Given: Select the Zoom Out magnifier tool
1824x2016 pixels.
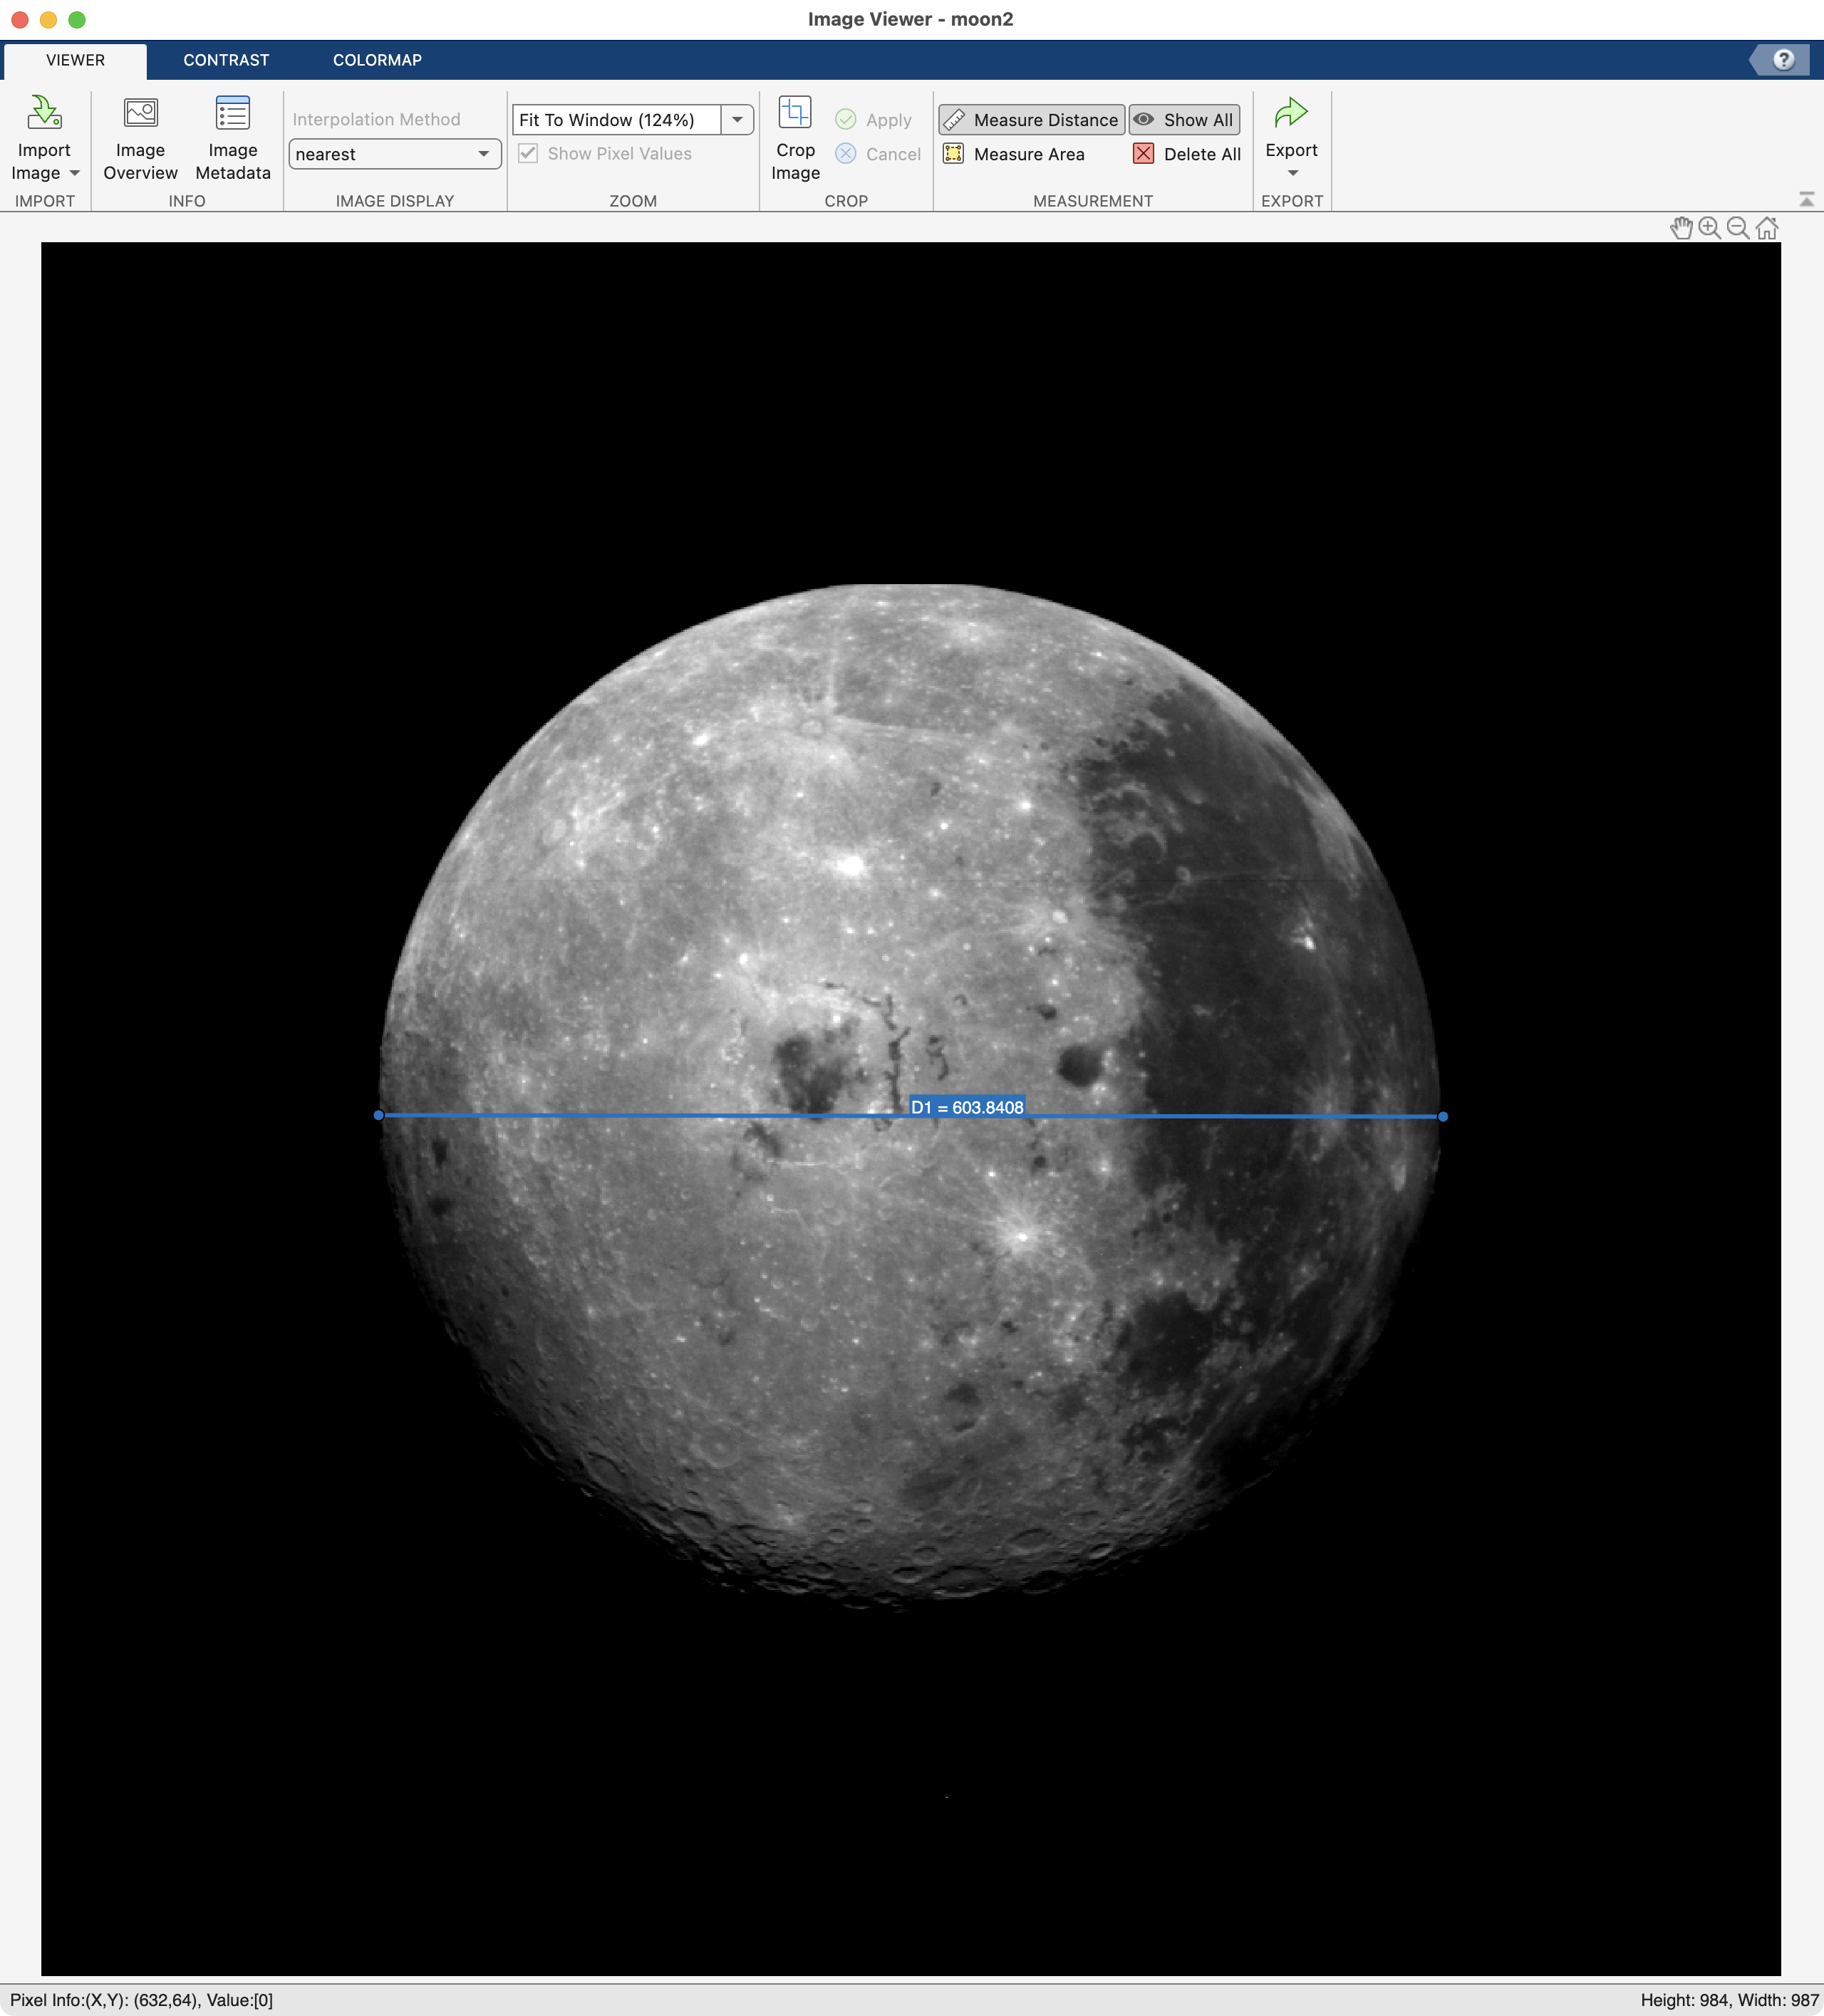Looking at the screenshot, I should (x=1738, y=228).
